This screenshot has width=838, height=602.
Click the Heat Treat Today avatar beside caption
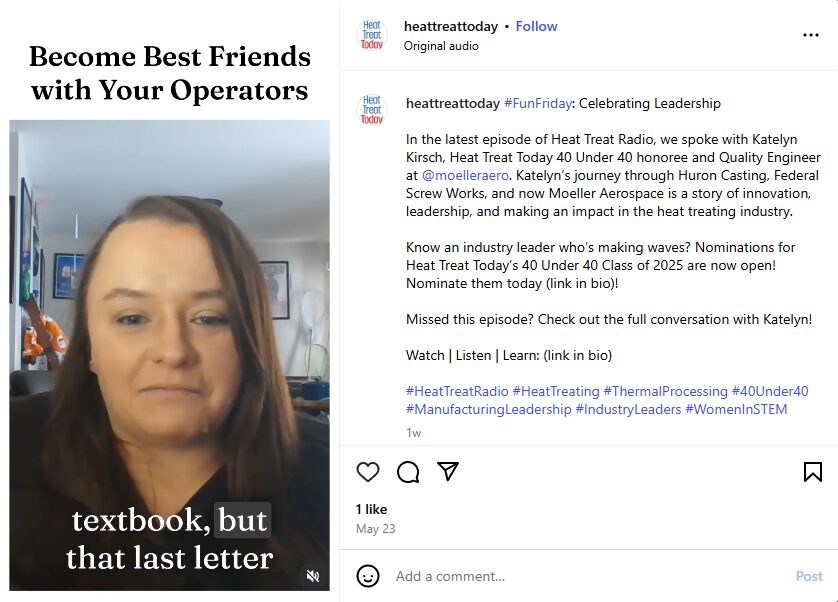point(372,110)
